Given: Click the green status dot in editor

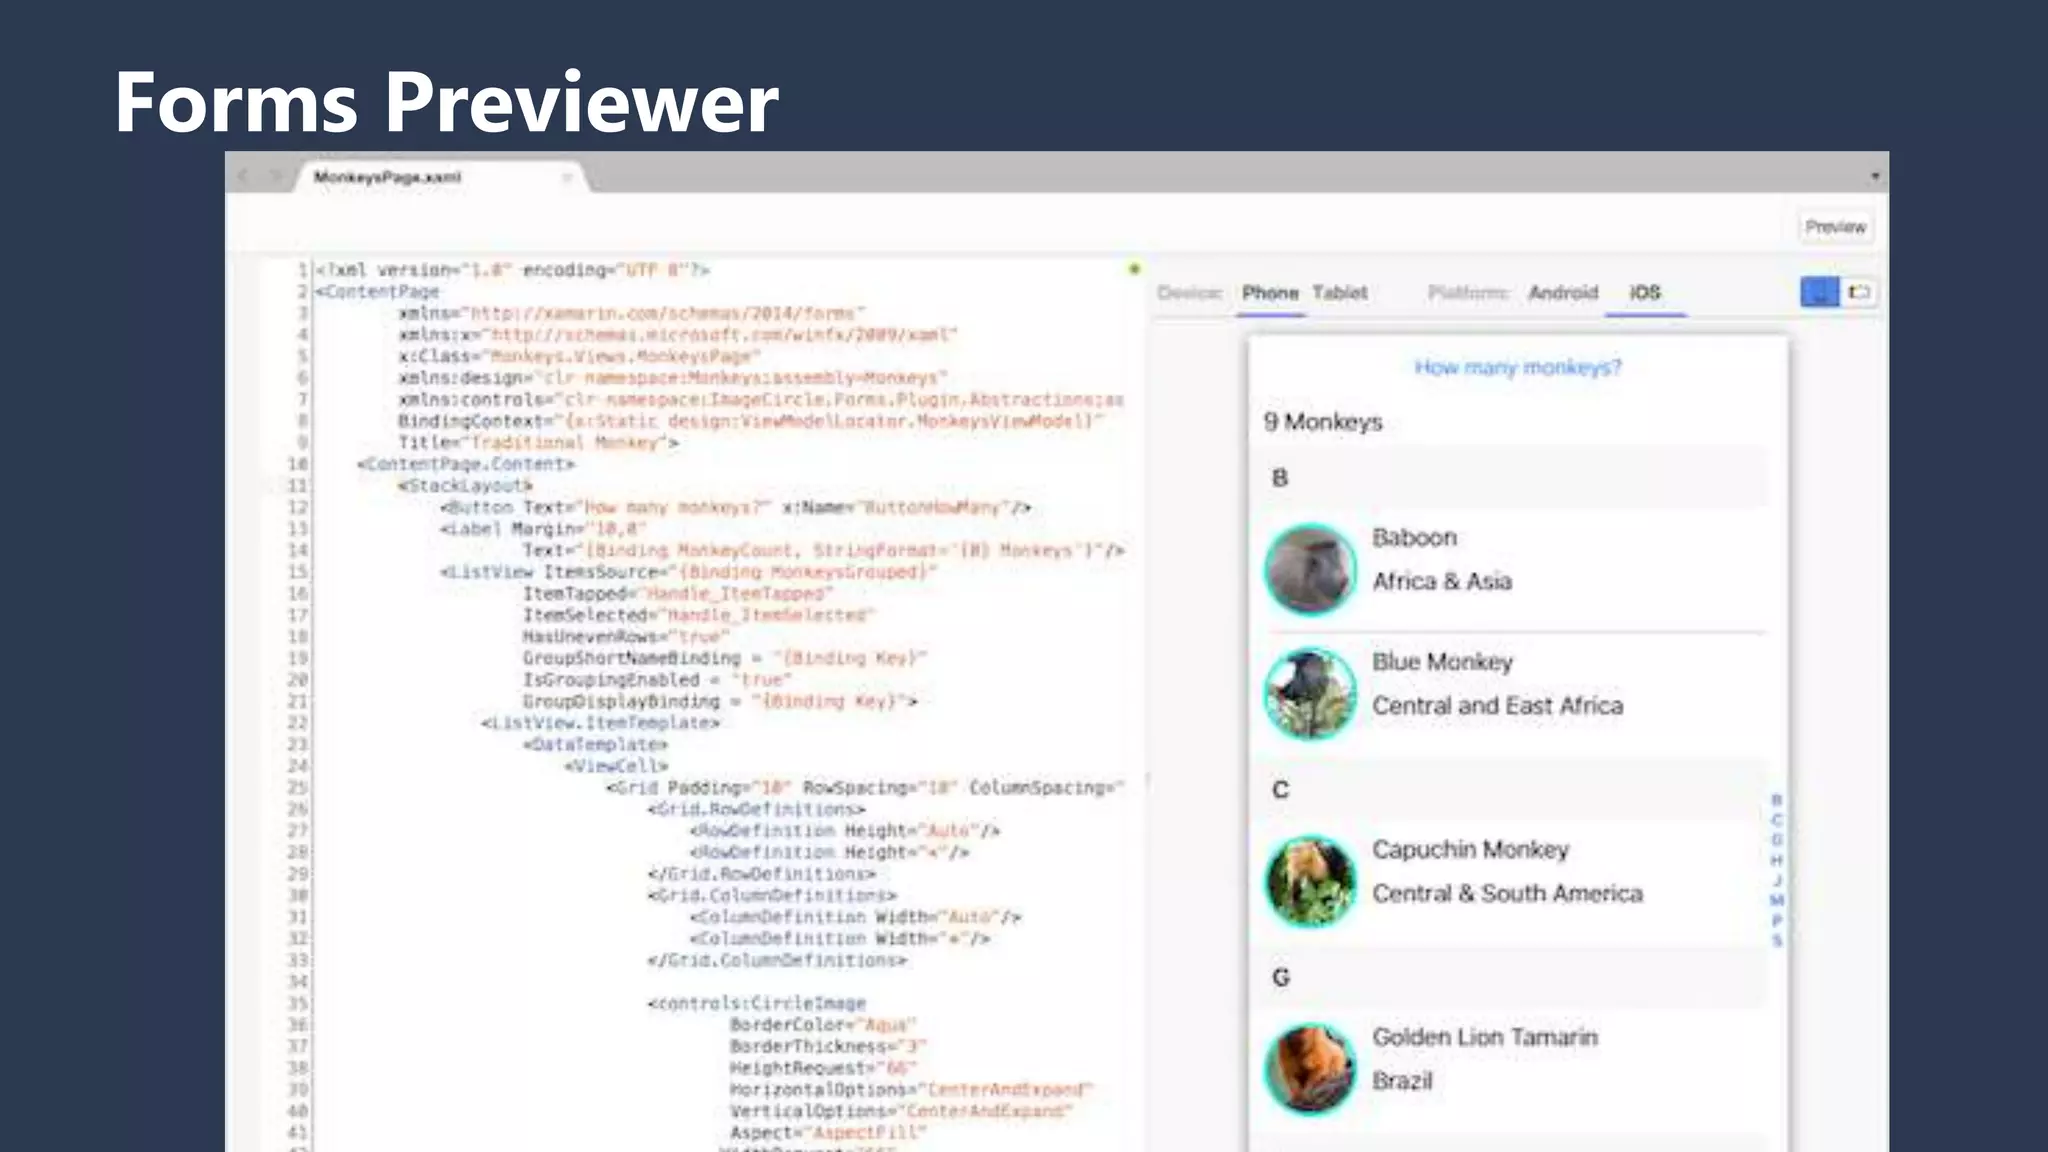Looking at the screenshot, I should [1134, 269].
